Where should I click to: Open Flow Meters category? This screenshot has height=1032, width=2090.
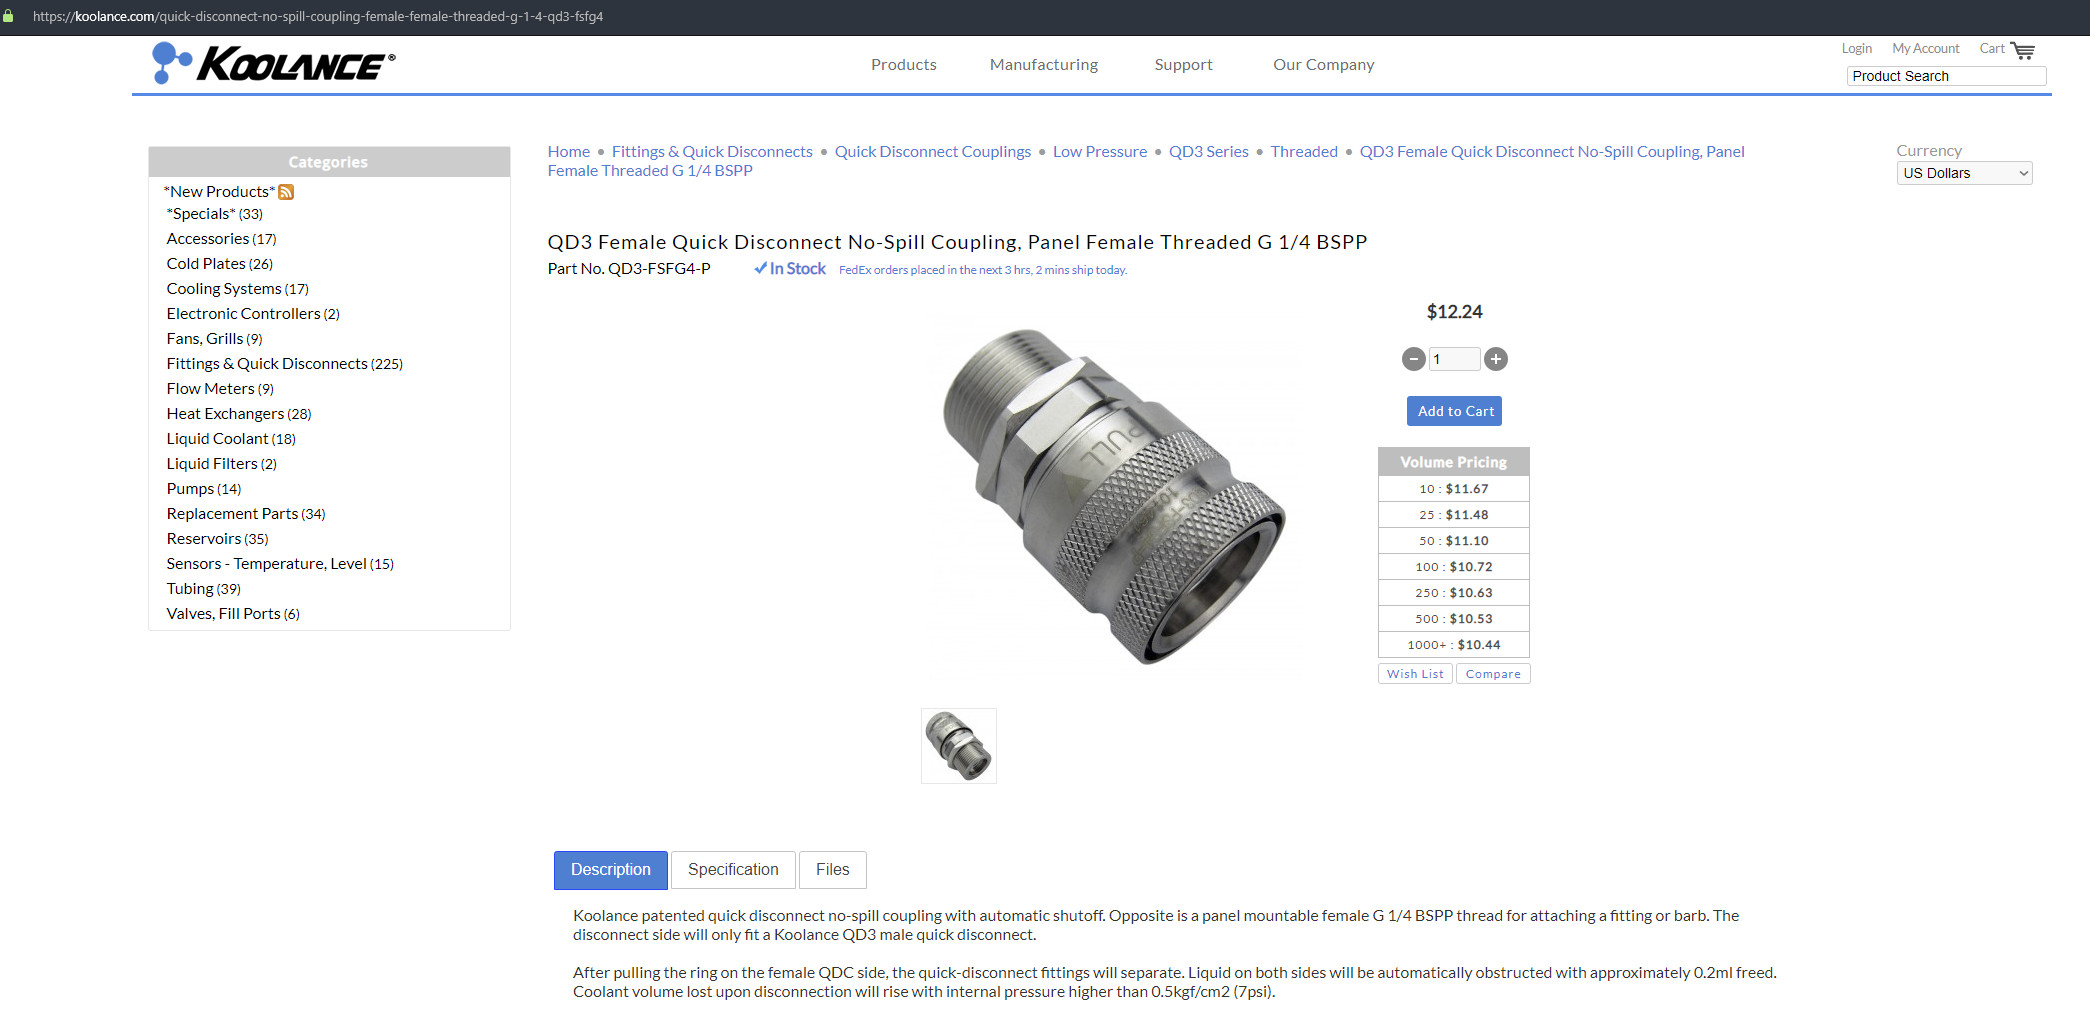[220, 389]
